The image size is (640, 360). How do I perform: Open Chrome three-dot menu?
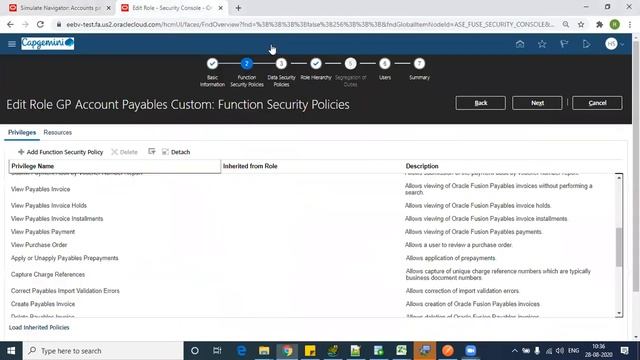click(x=630, y=24)
